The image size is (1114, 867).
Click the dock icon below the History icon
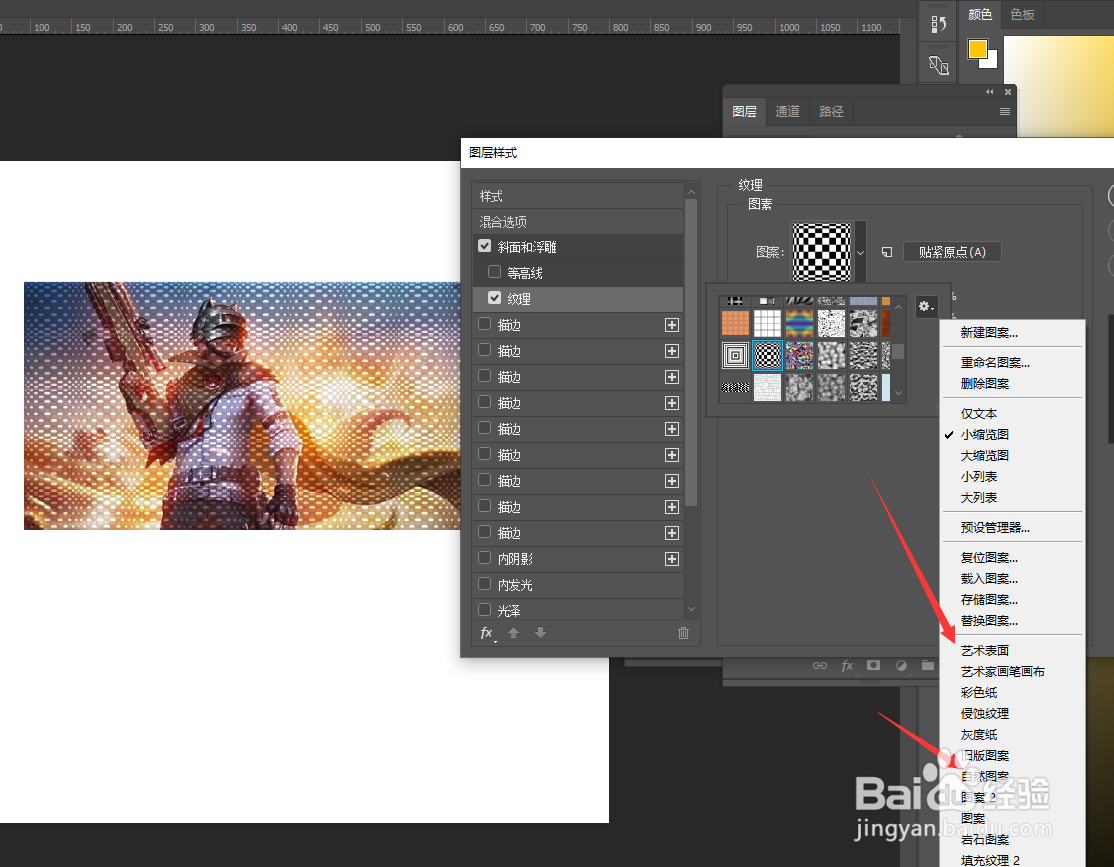(939, 65)
